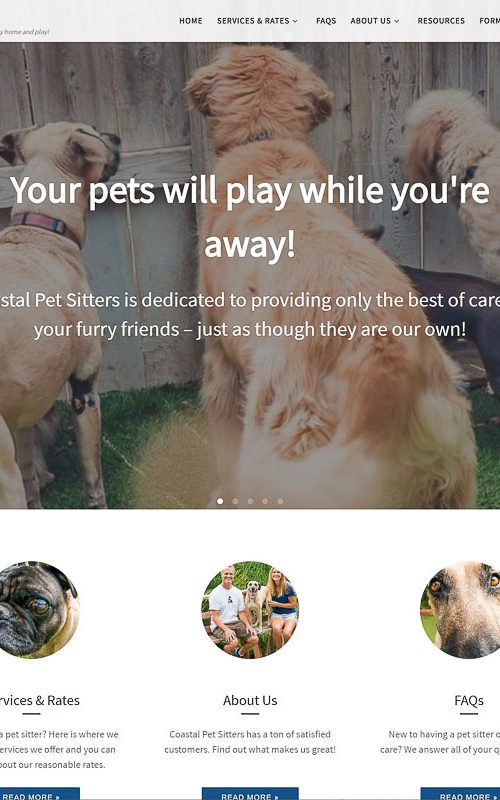Click Read More under About Us

click(250, 794)
